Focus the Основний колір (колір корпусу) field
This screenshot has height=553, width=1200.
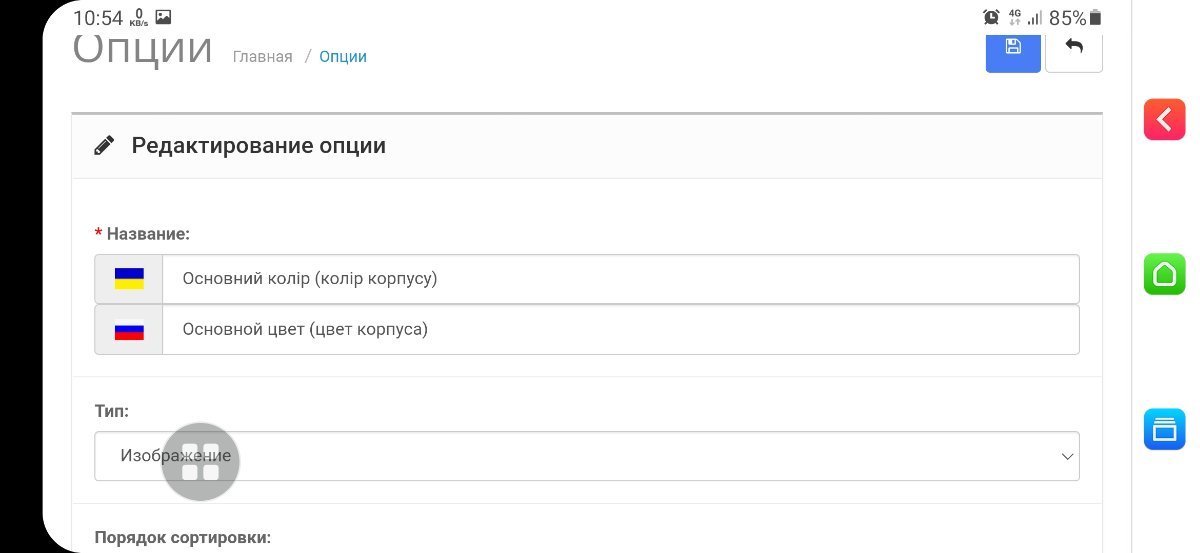point(621,279)
